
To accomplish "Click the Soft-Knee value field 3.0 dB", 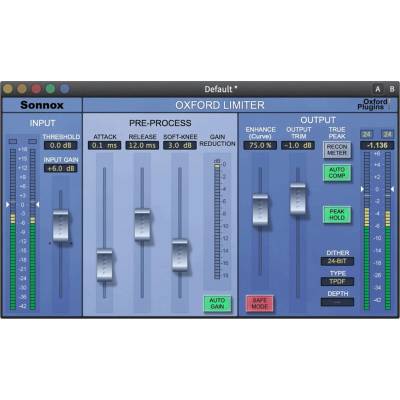I will [x=180, y=145].
